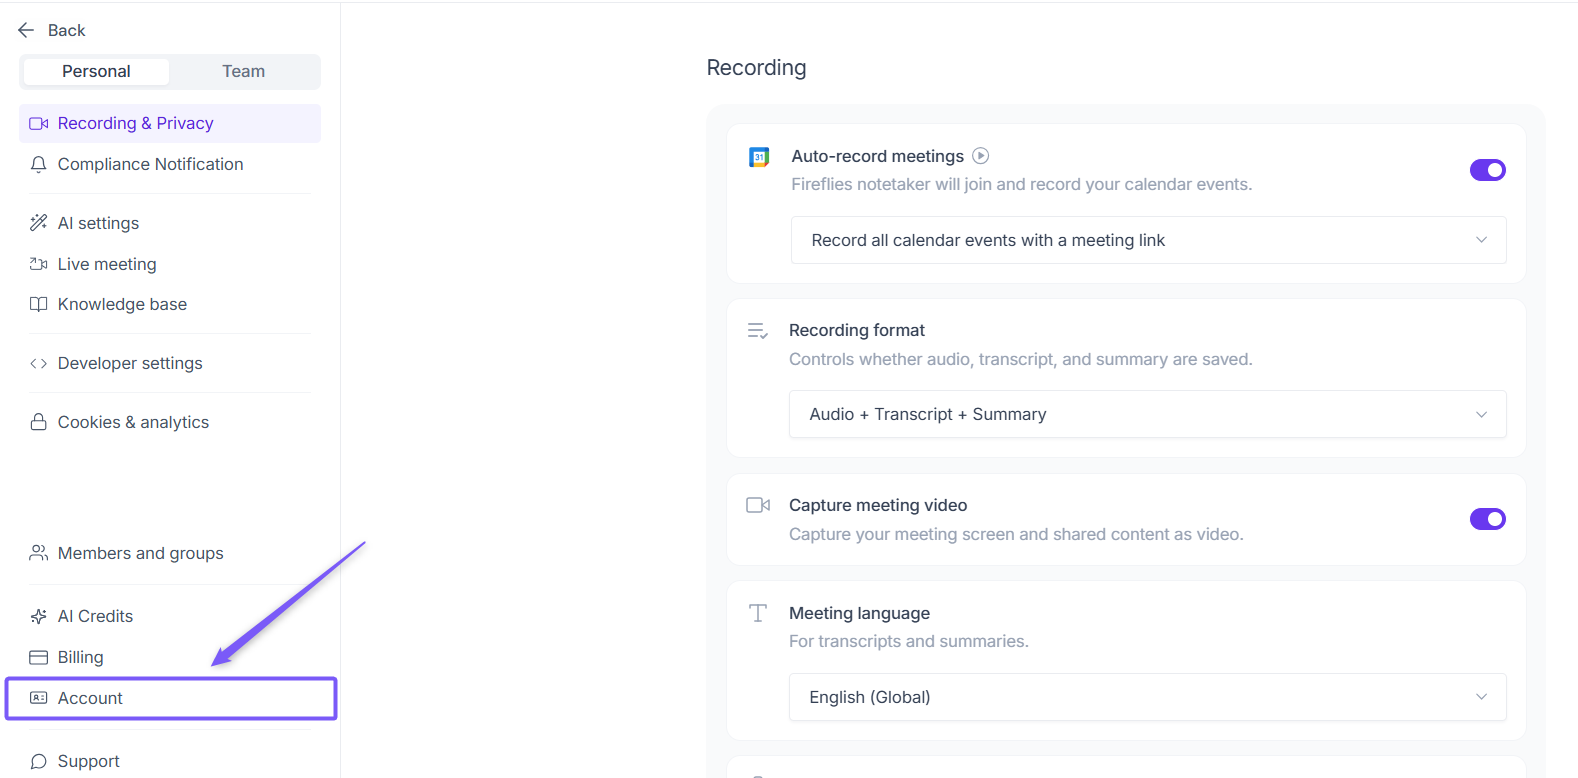Disable the Capture meeting video switch
1578x778 pixels.
(1488, 519)
